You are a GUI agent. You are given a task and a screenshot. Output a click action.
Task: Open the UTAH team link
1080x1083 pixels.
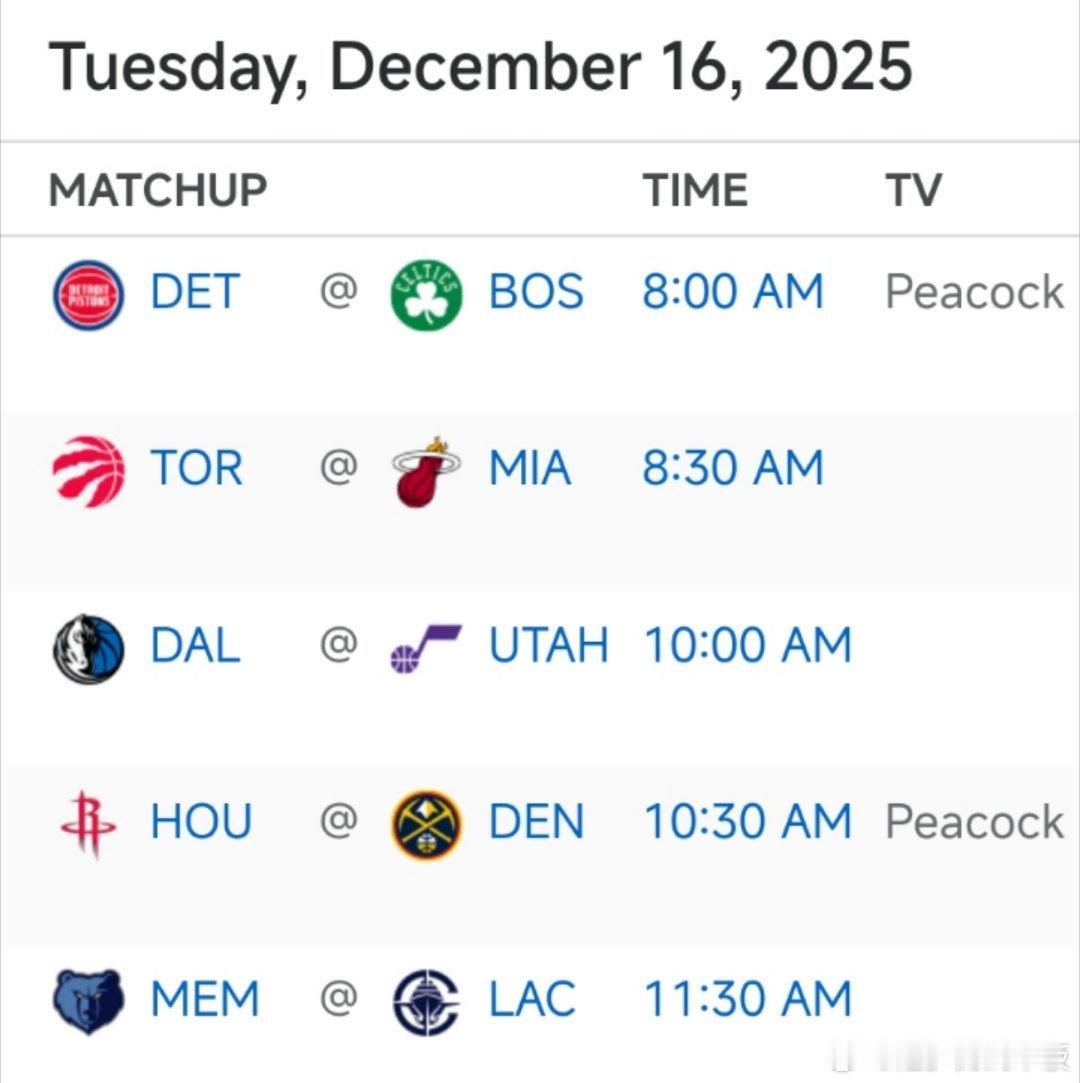tap(548, 645)
